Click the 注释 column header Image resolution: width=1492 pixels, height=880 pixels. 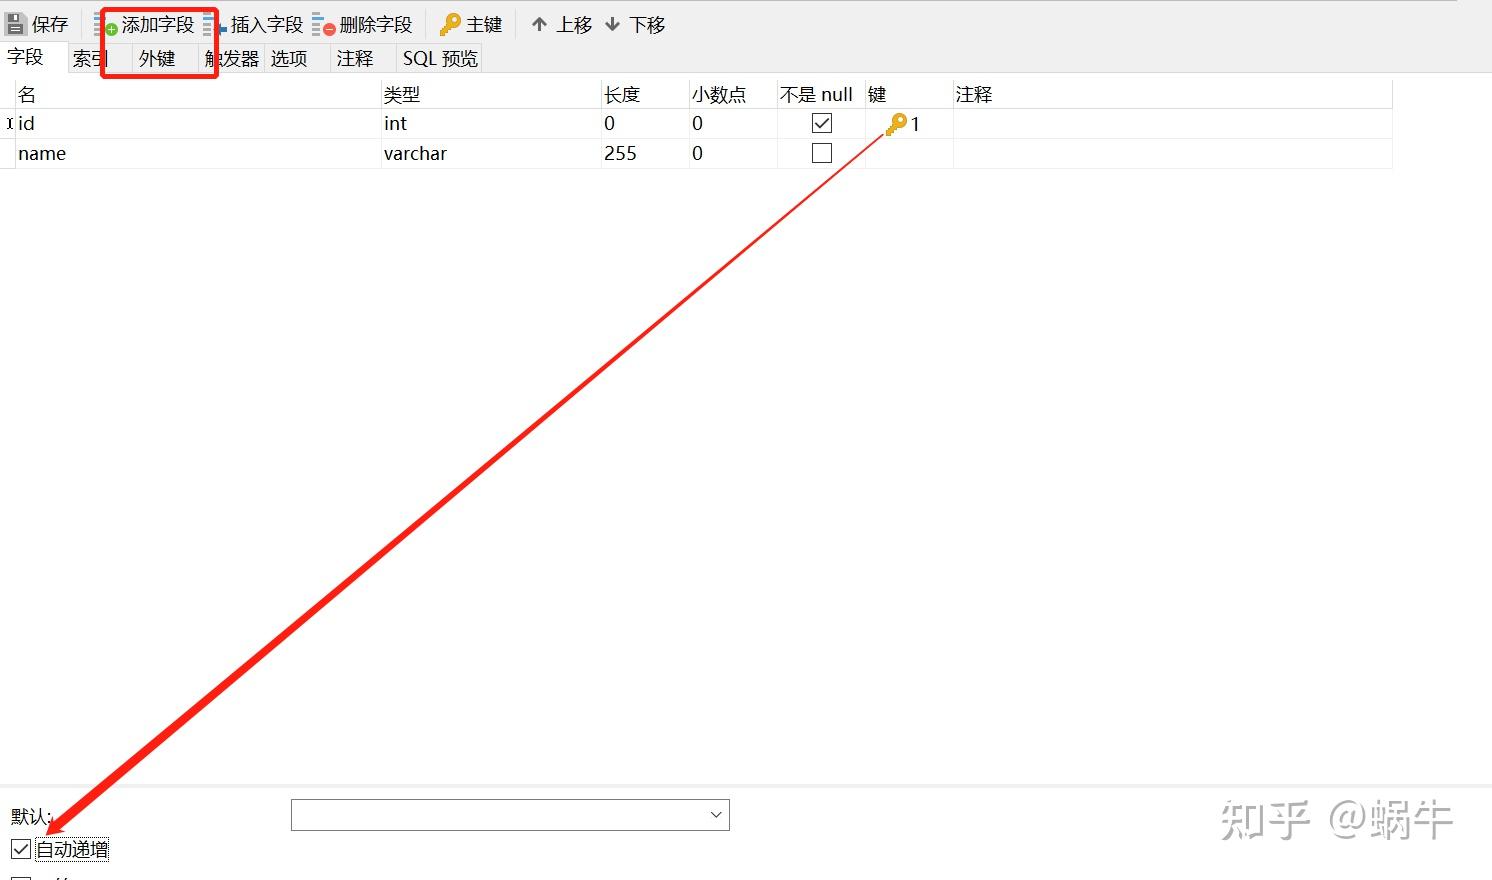click(x=1172, y=95)
